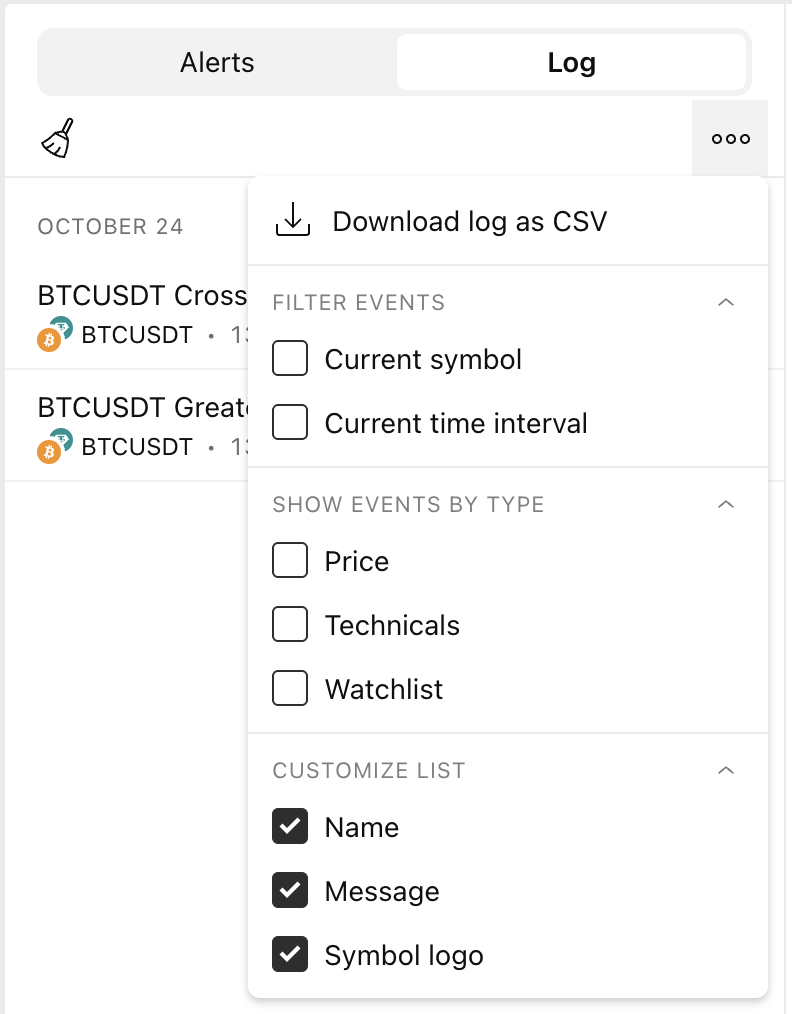Enable the Current time interval filter

290,423
